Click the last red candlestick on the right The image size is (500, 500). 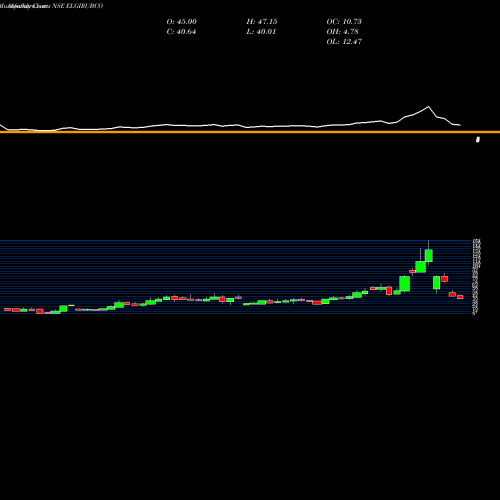point(460,297)
